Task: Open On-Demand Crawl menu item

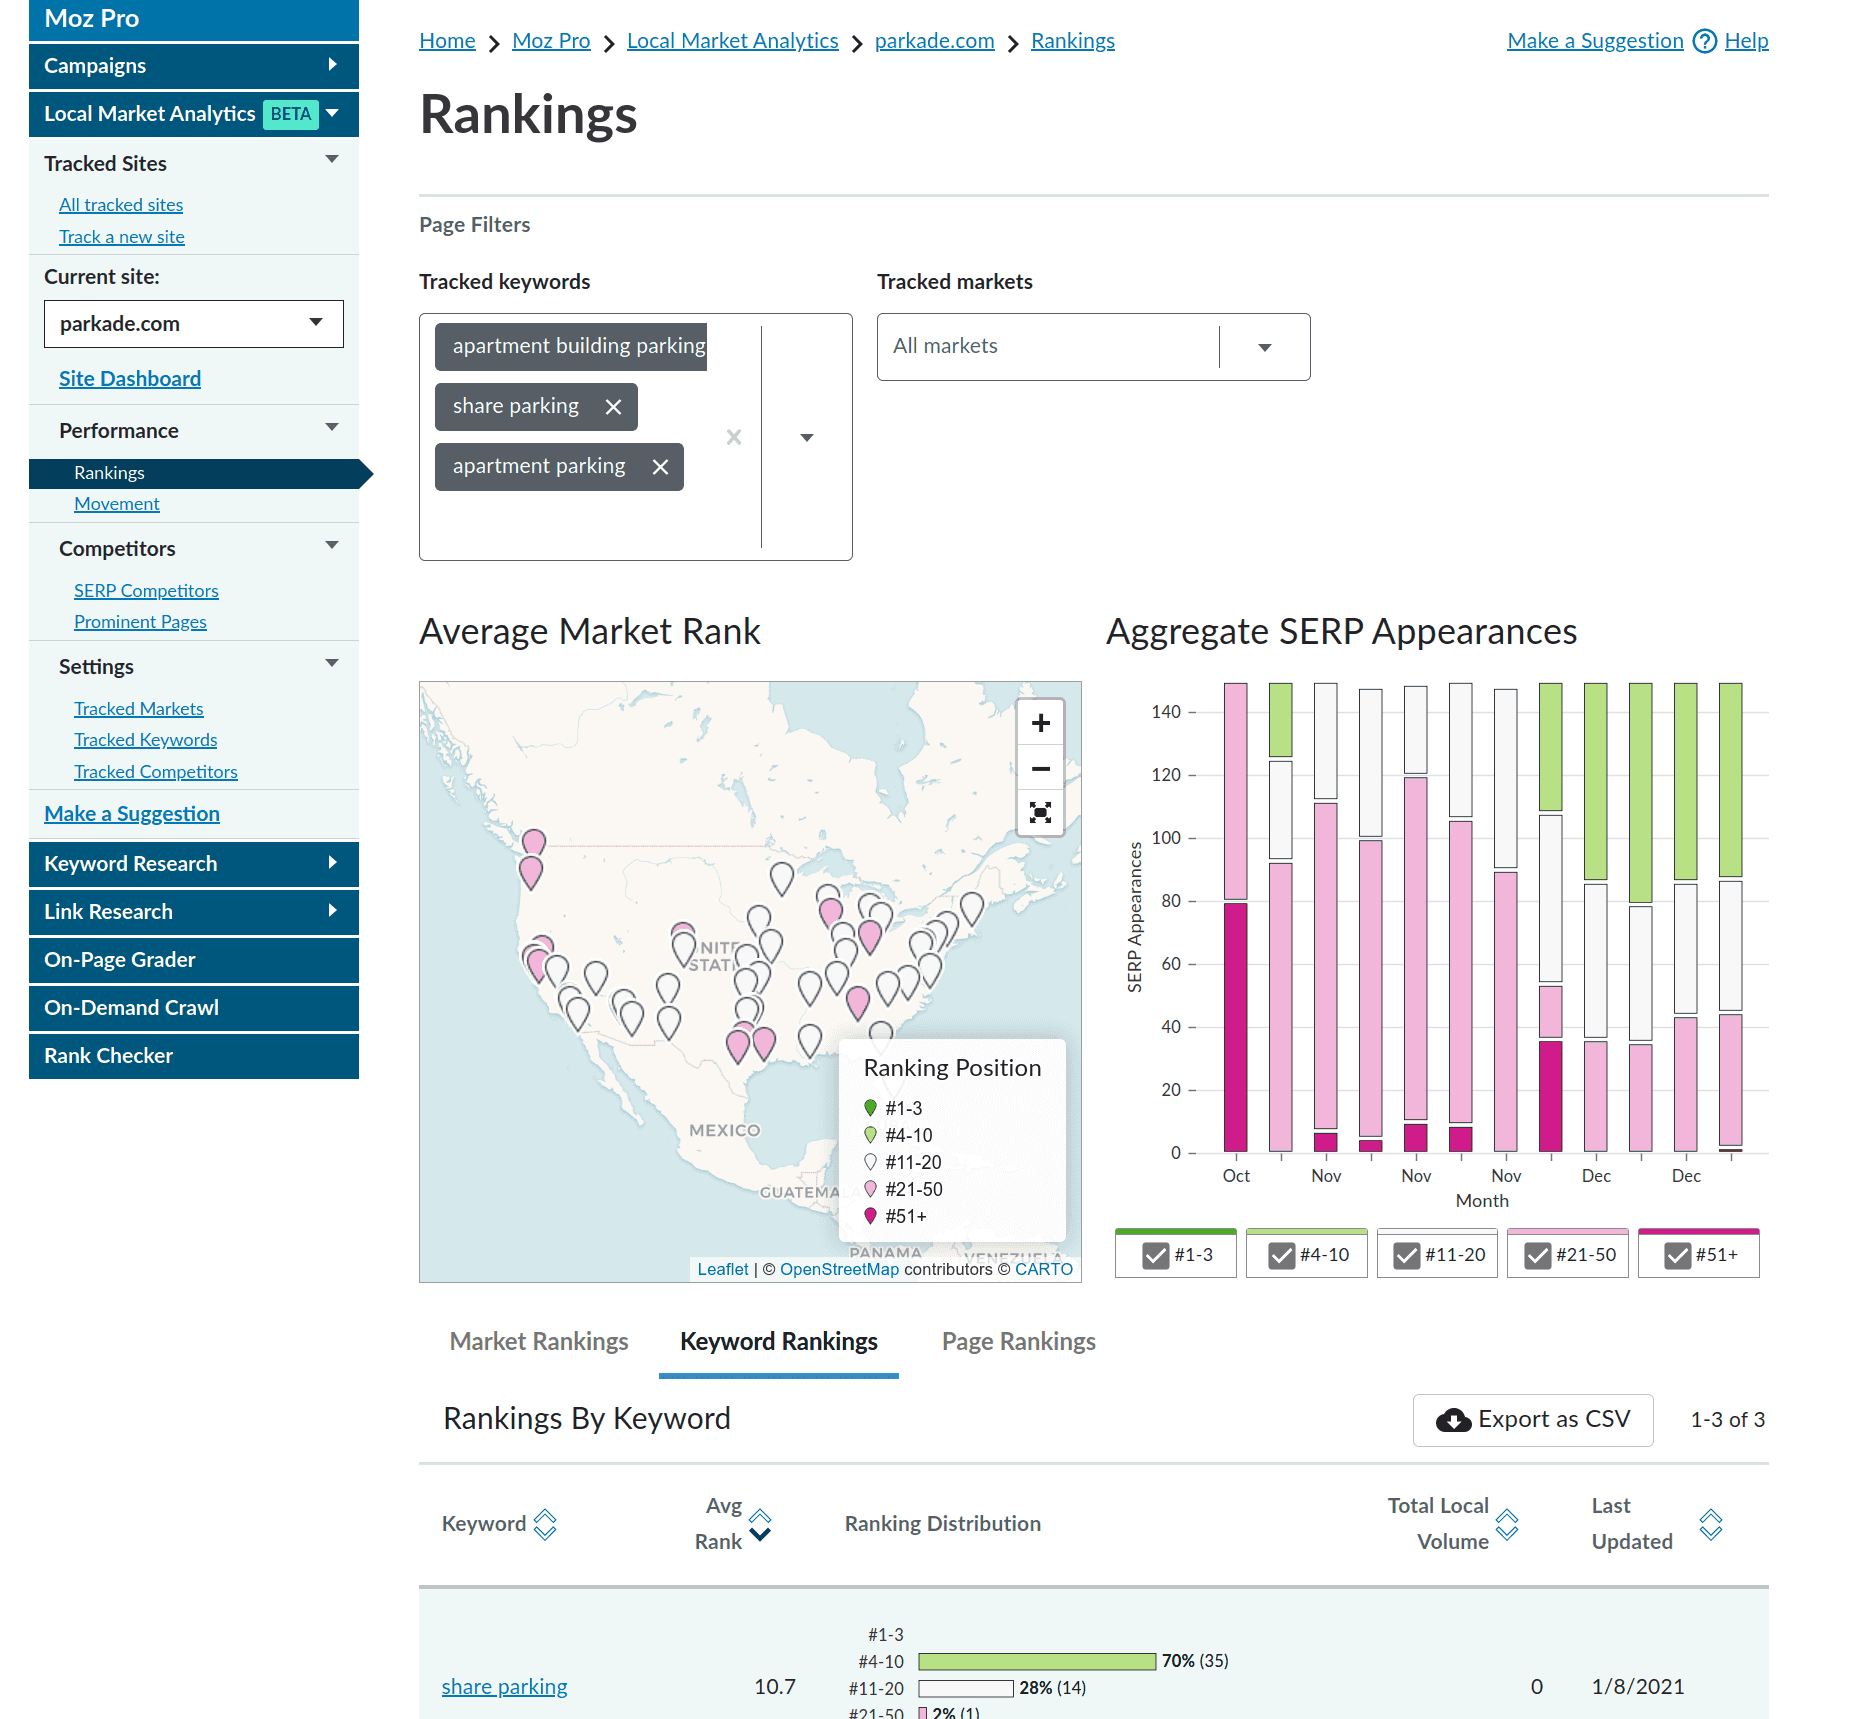Action: point(194,1008)
